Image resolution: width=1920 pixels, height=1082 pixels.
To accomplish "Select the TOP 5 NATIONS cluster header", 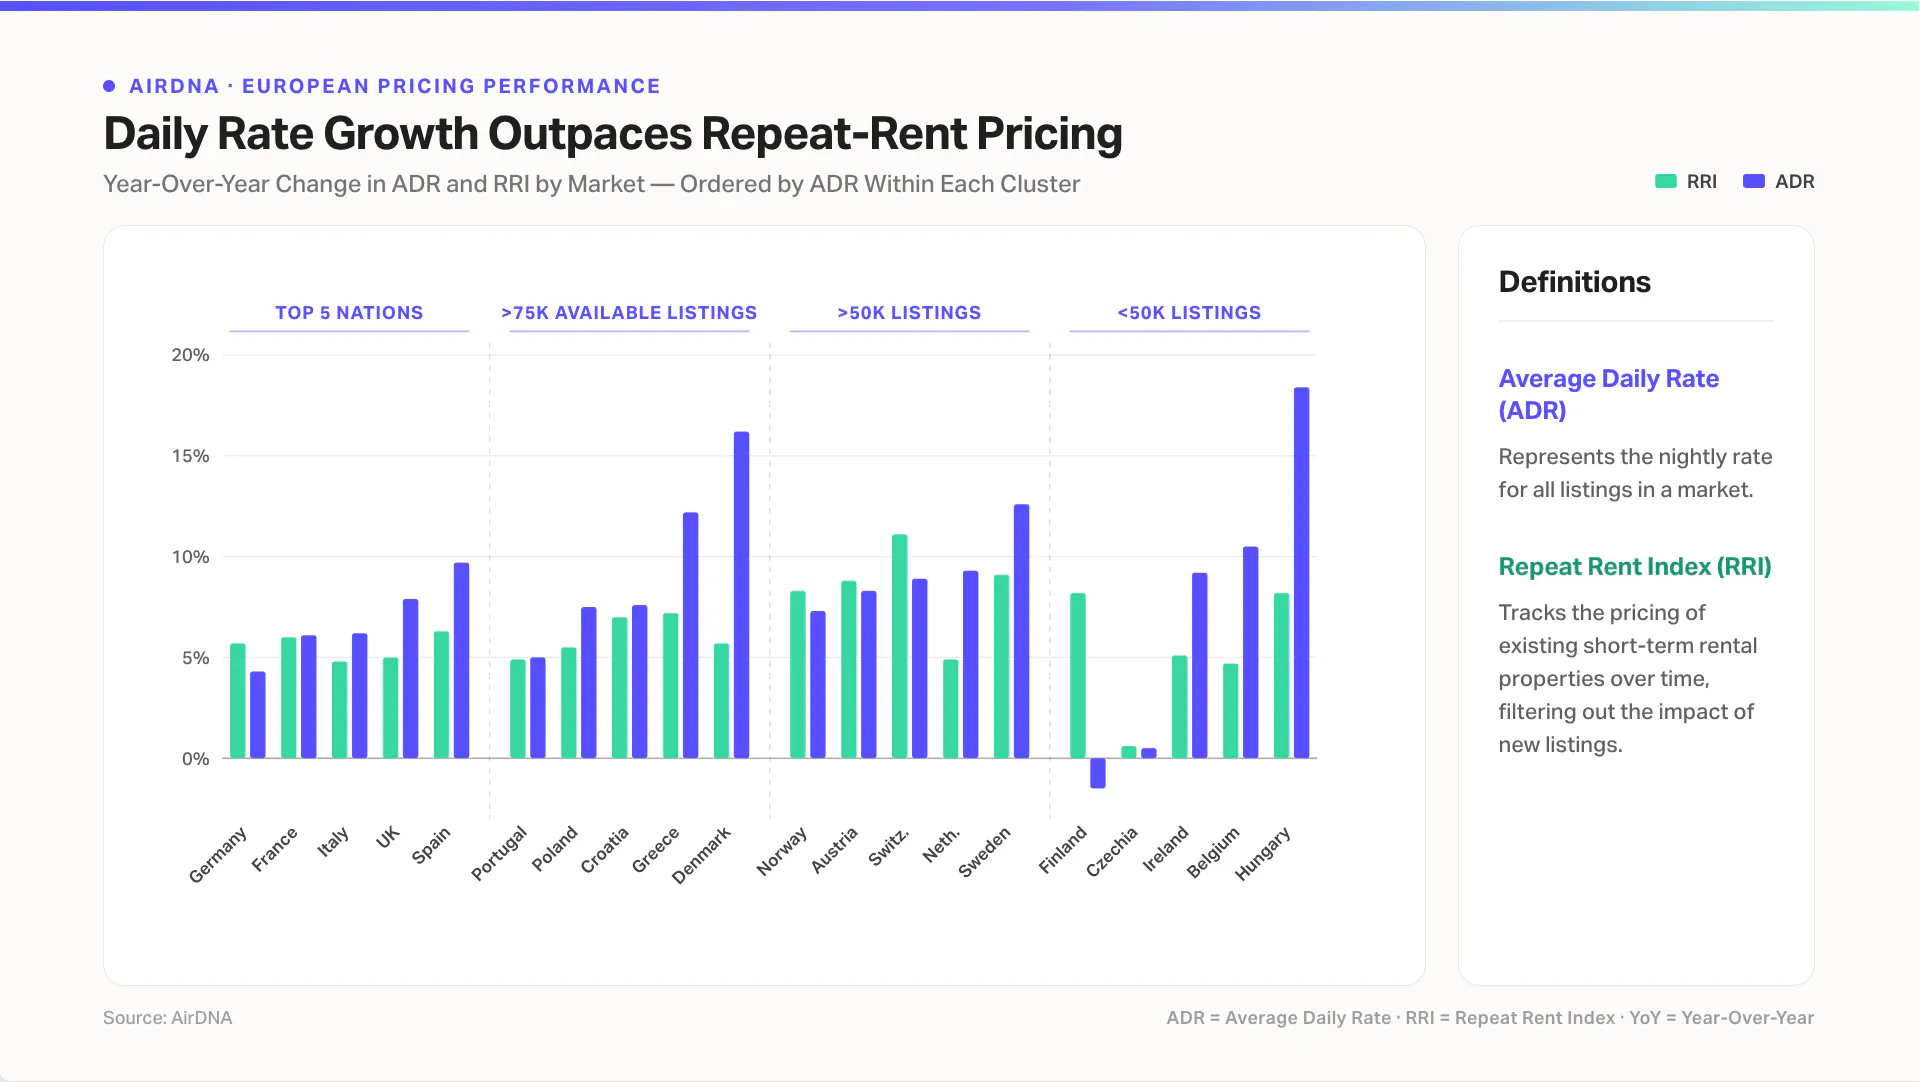I will click(x=349, y=313).
